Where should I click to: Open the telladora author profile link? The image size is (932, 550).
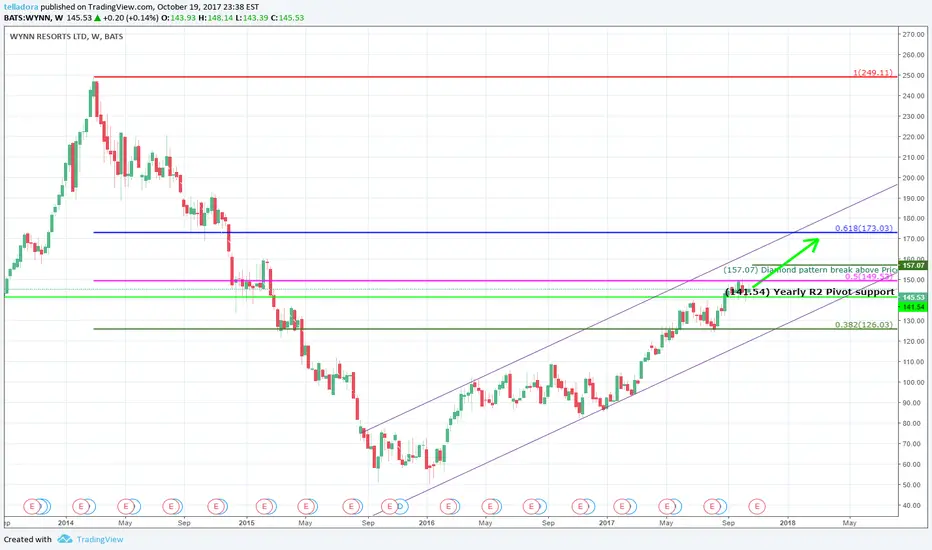point(21,7)
